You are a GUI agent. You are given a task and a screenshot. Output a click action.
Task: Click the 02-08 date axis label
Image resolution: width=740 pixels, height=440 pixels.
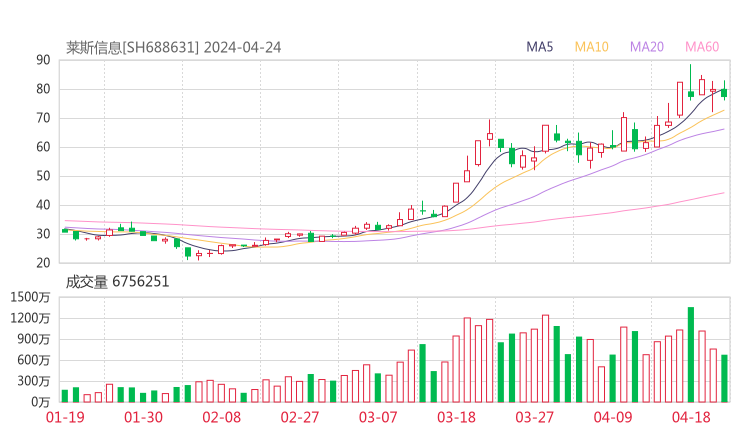221,417
